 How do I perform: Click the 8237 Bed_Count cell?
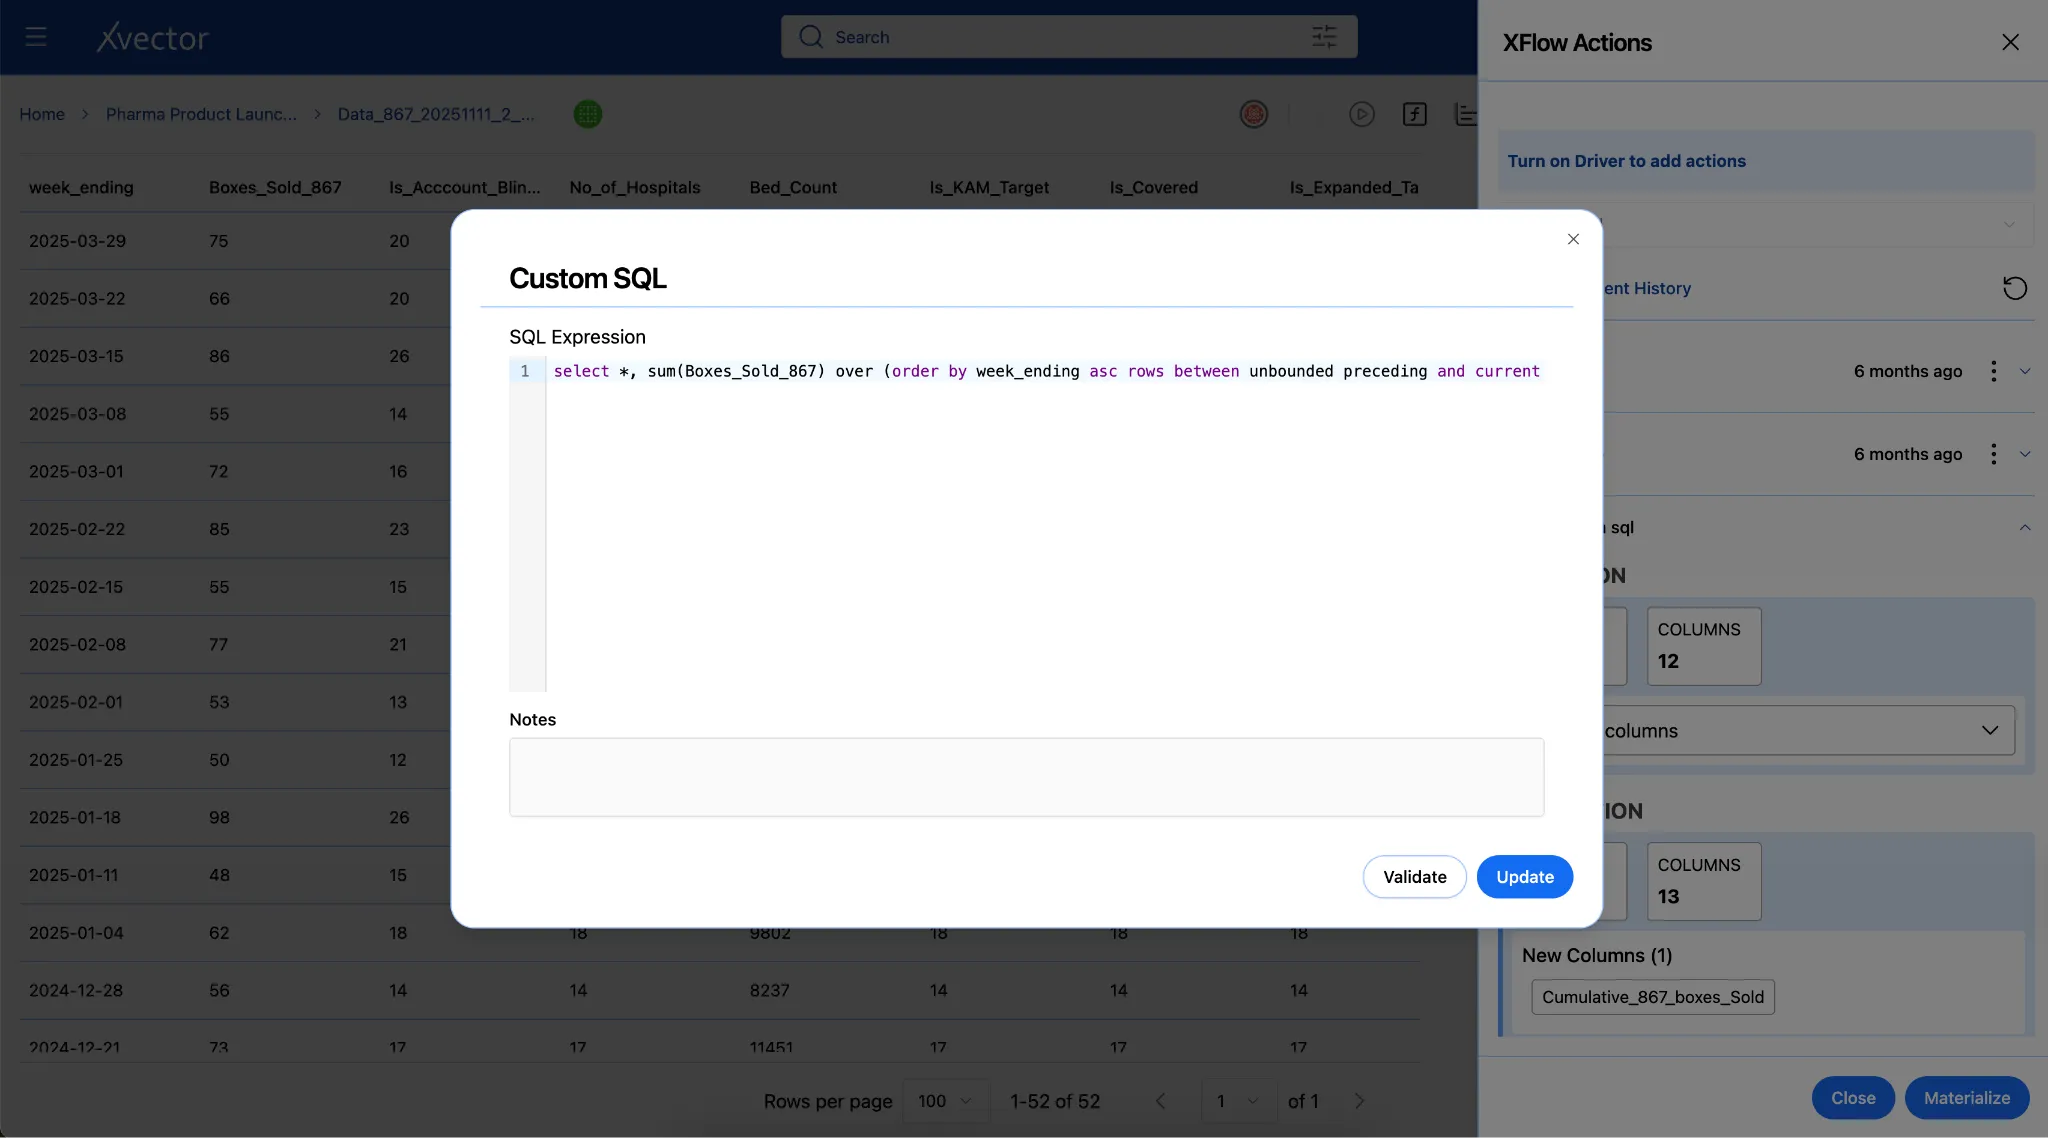[x=769, y=990]
